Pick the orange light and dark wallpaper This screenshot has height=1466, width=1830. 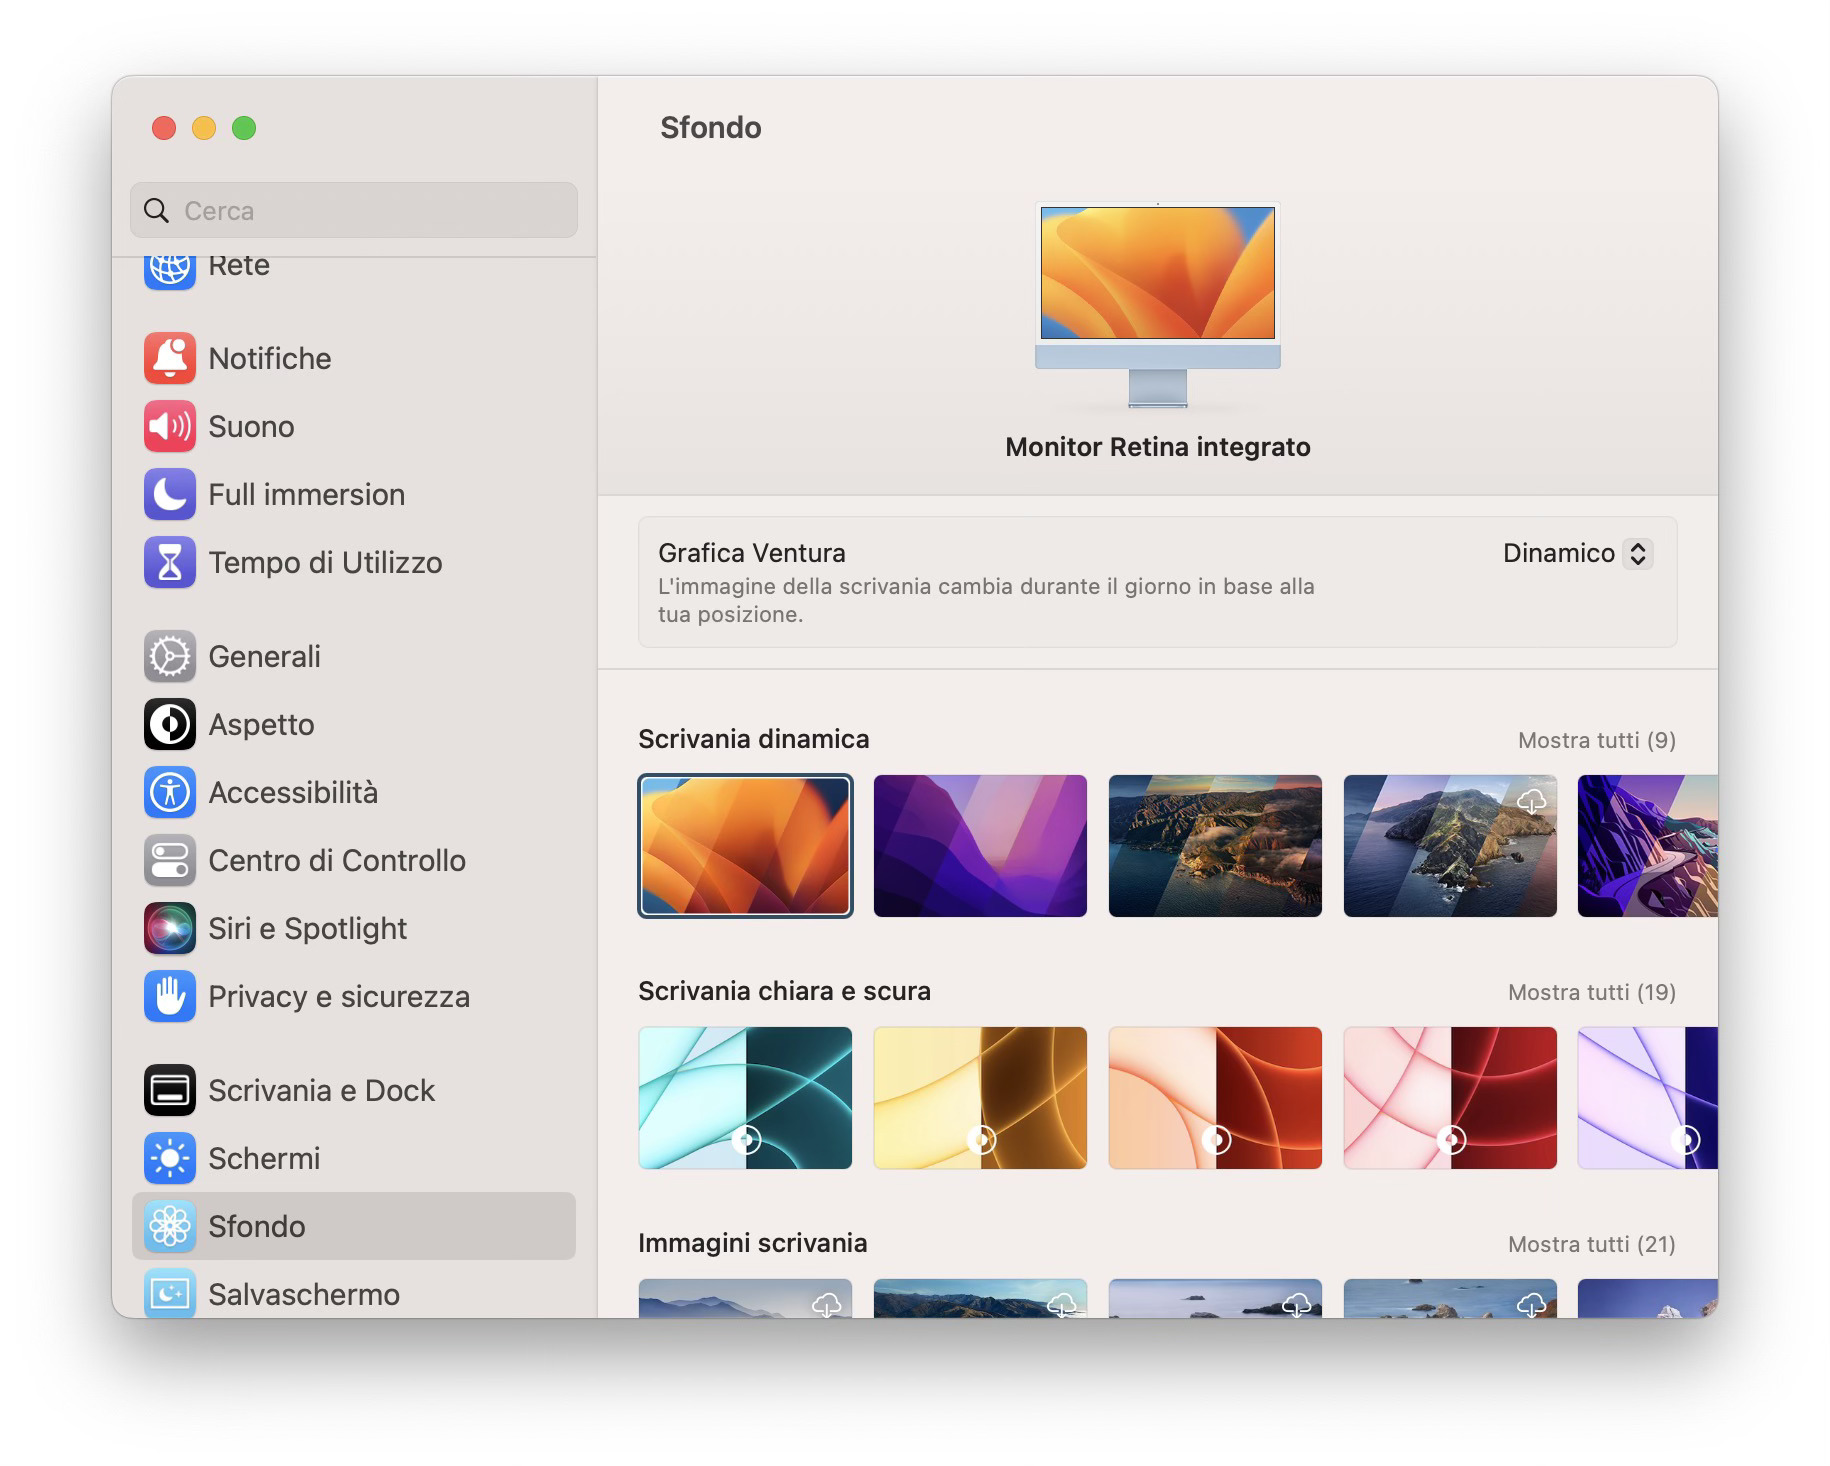pos(1215,1098)
